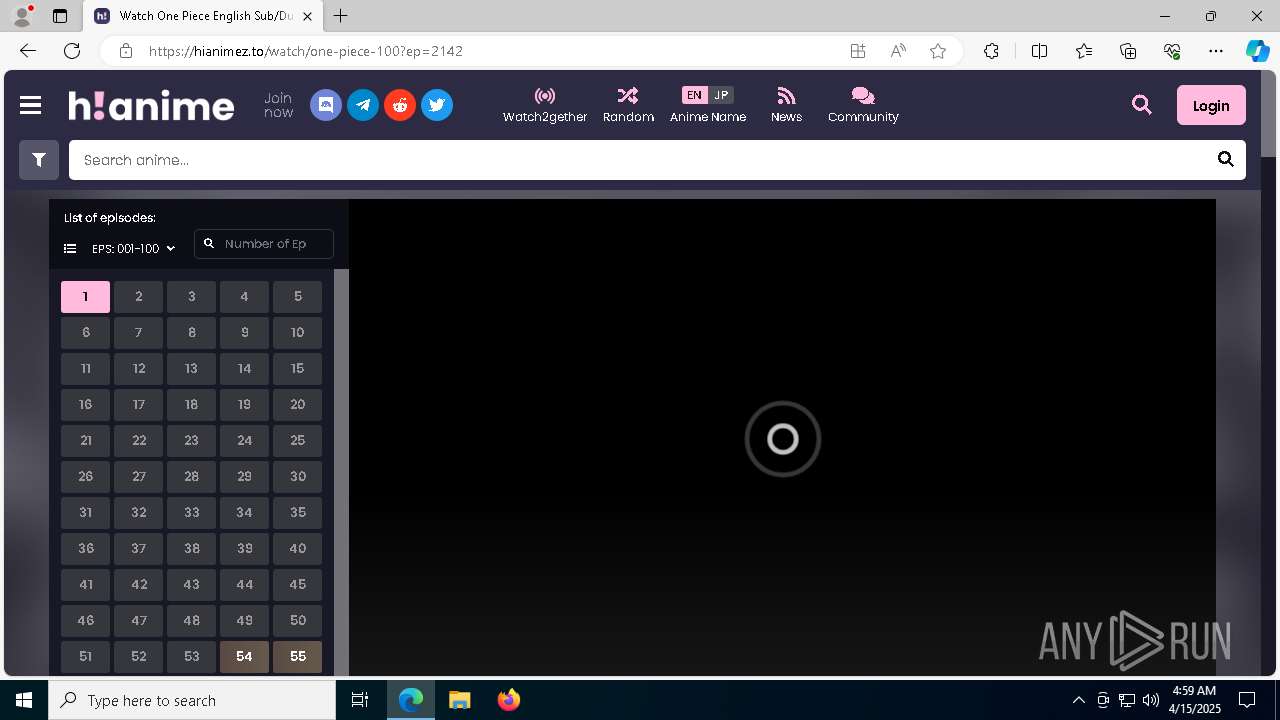The height and width of the screenshot is (720, 1280).
Task: Open File Explorer from taskbar
Action: 459,700
